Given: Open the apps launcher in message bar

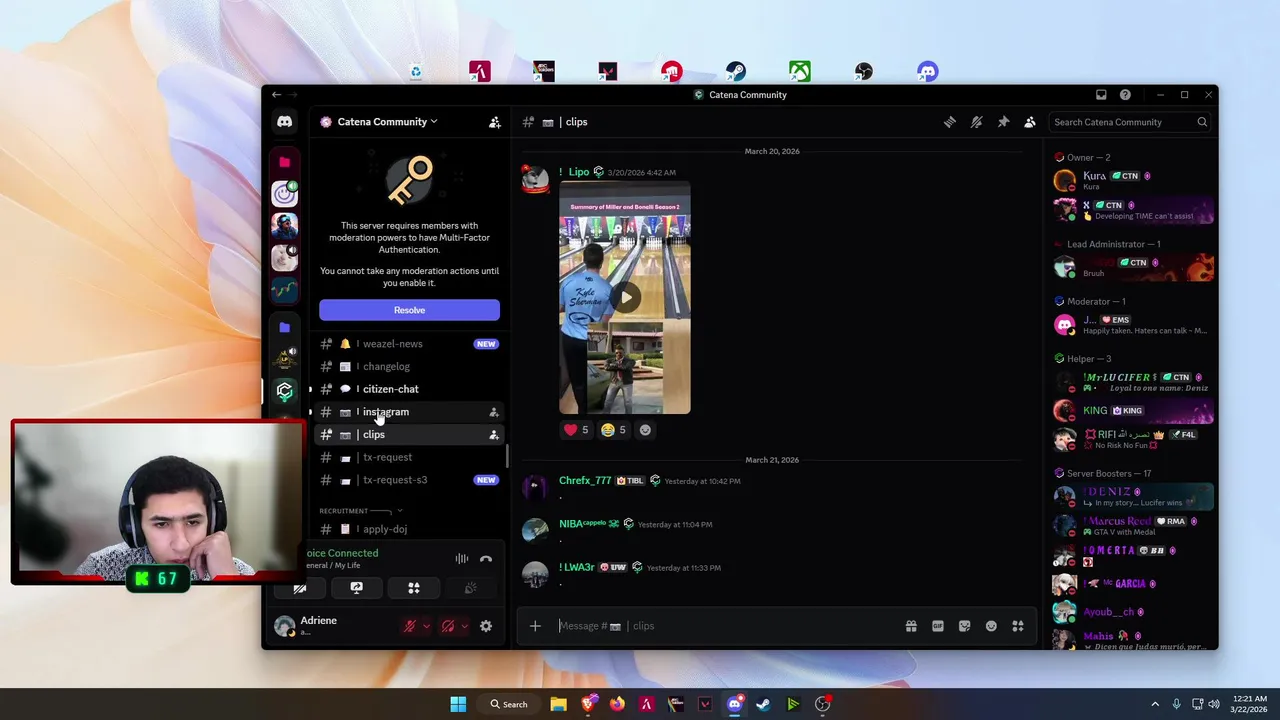Looking at the screenshot, I should click(1018, 626).
